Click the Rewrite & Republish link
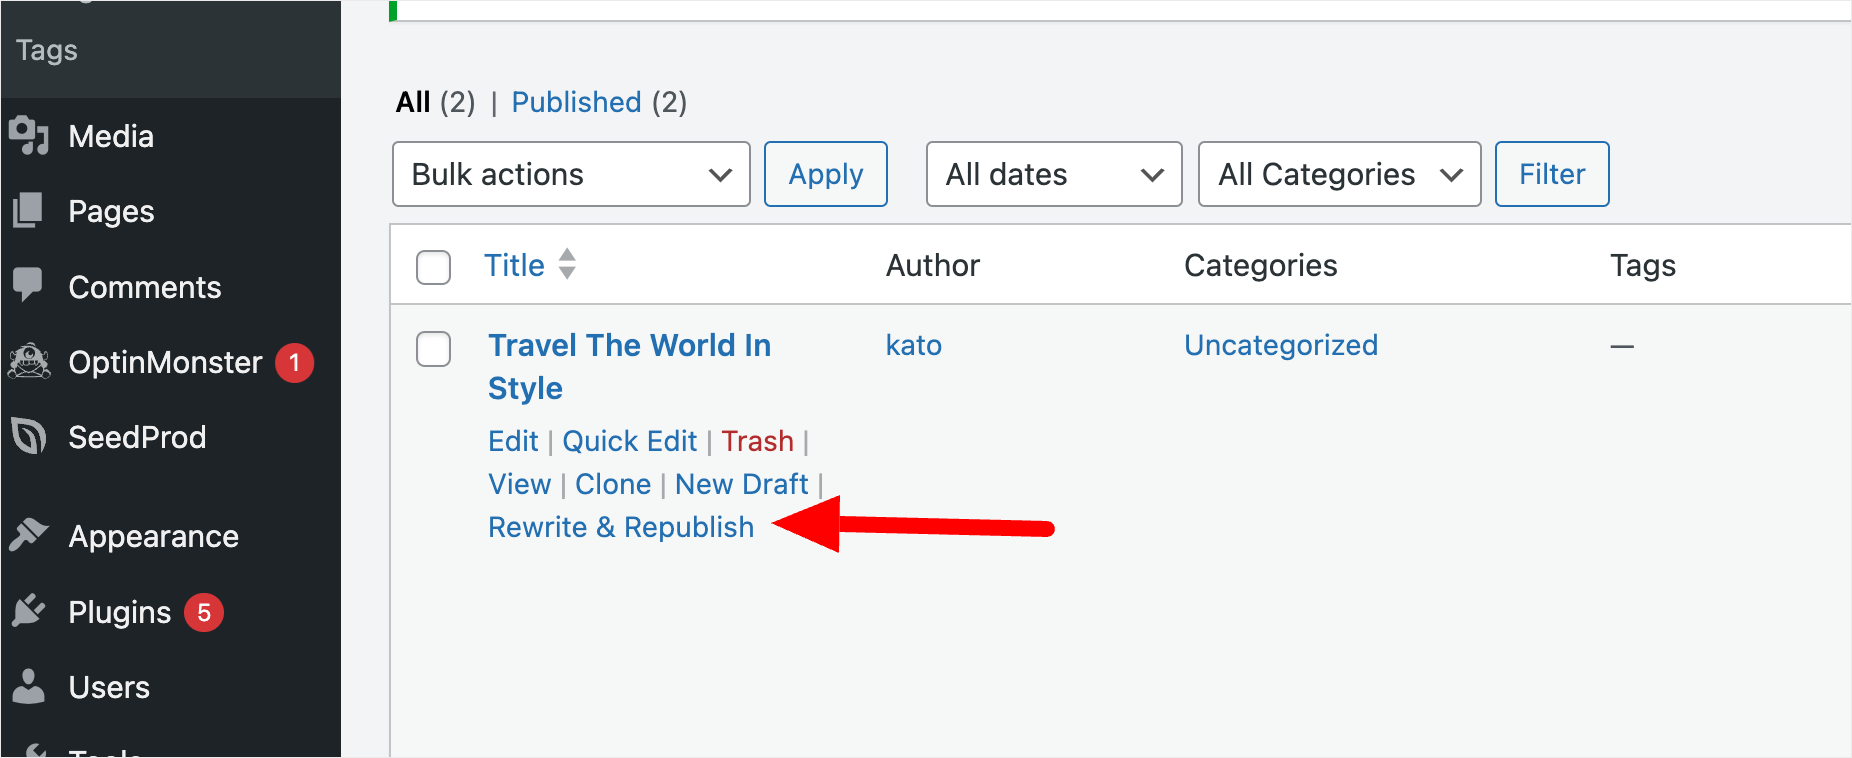 click(621, 527)
